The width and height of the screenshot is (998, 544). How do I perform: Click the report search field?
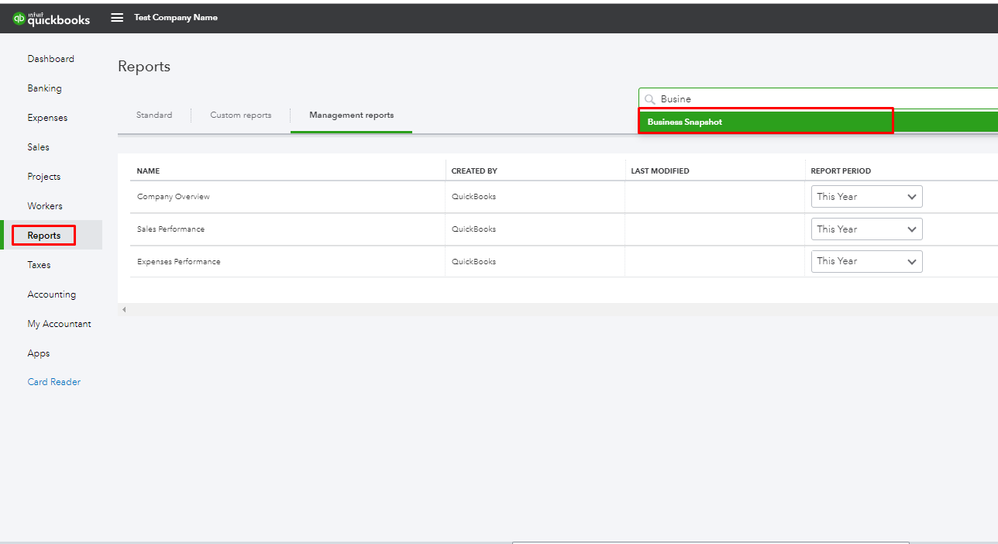click(x=818, y=99)
